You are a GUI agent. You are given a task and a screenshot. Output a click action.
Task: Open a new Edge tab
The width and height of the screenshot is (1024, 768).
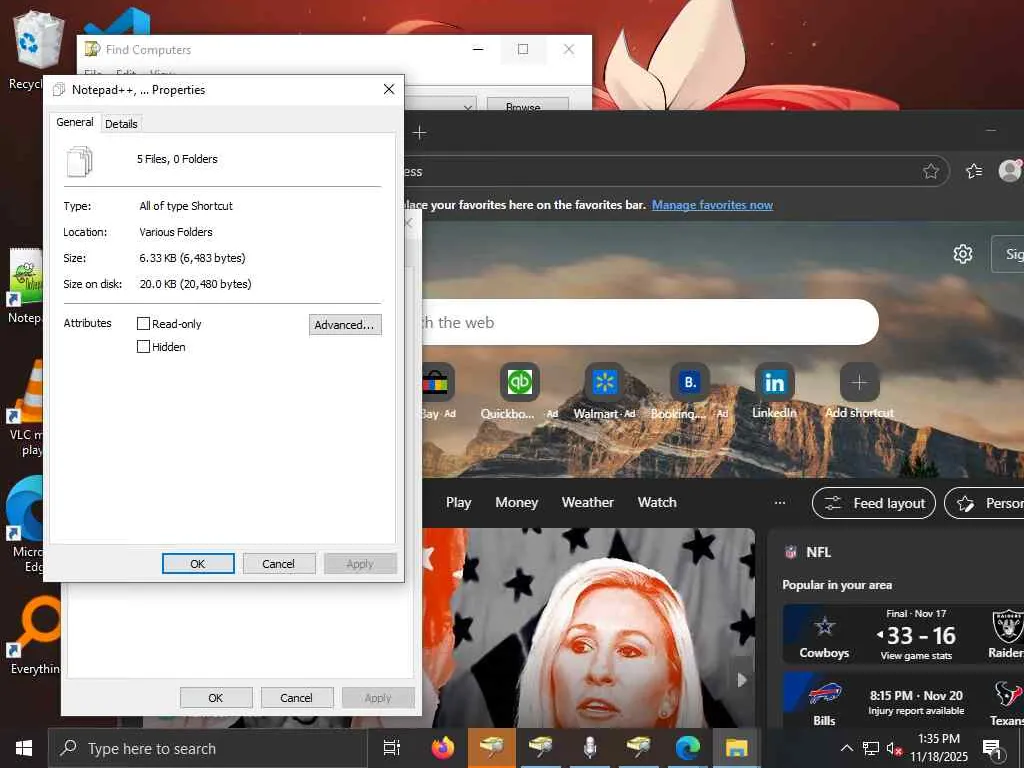419,133
